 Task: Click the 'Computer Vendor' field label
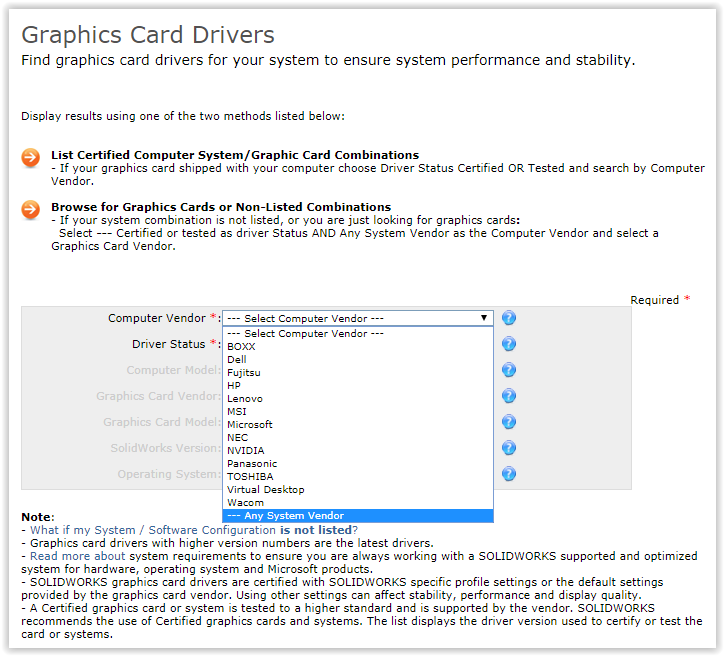pyautogui.click(x=157, y=318)
